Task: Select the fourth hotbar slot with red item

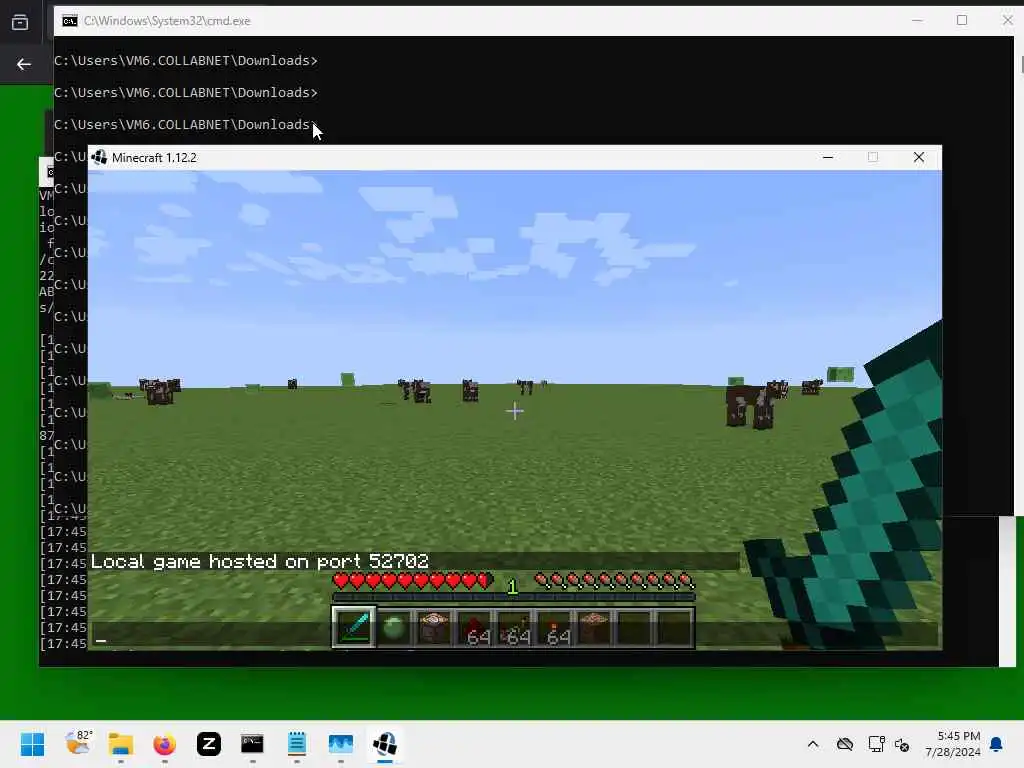Action: coord(474,627)
